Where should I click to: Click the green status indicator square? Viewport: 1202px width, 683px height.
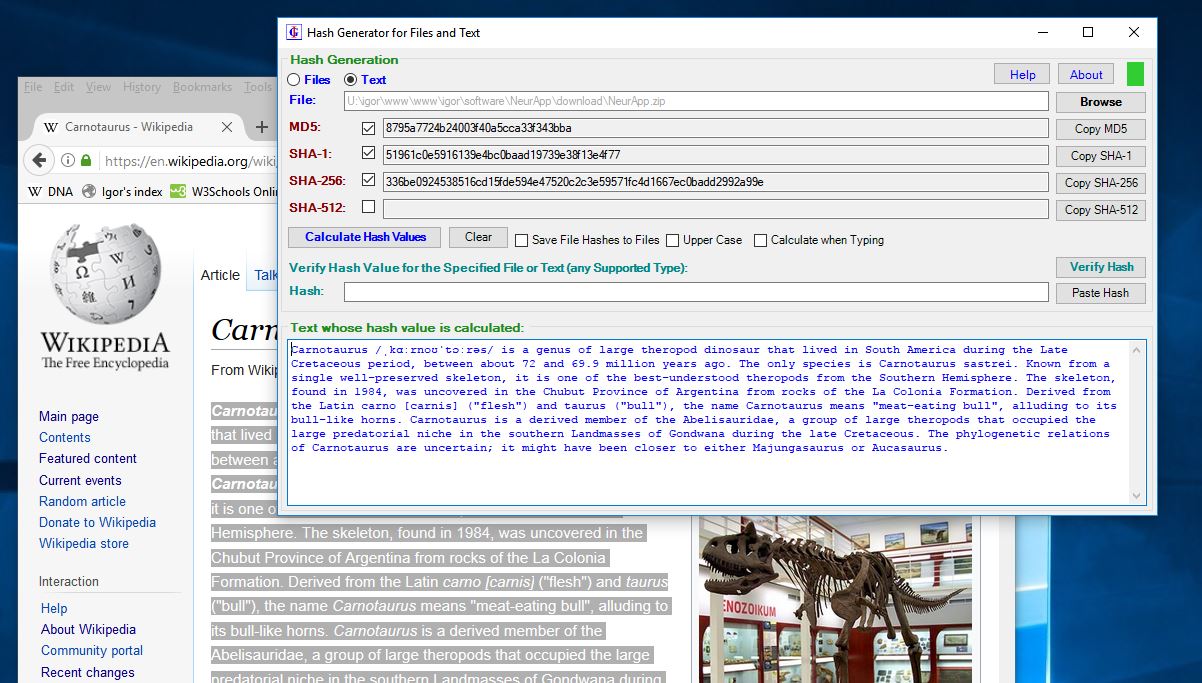coord(1135,73)
